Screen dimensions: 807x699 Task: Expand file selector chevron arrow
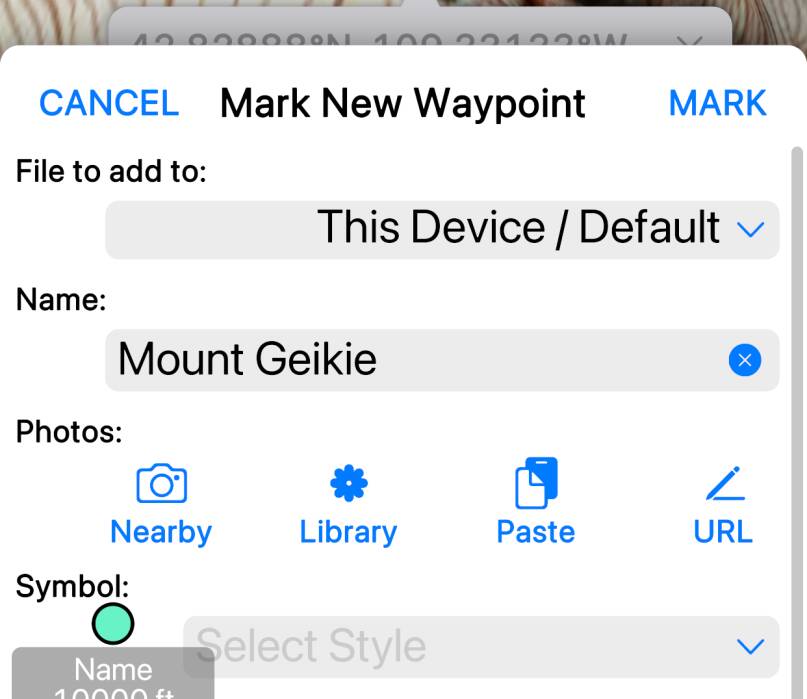pos(750,229)
